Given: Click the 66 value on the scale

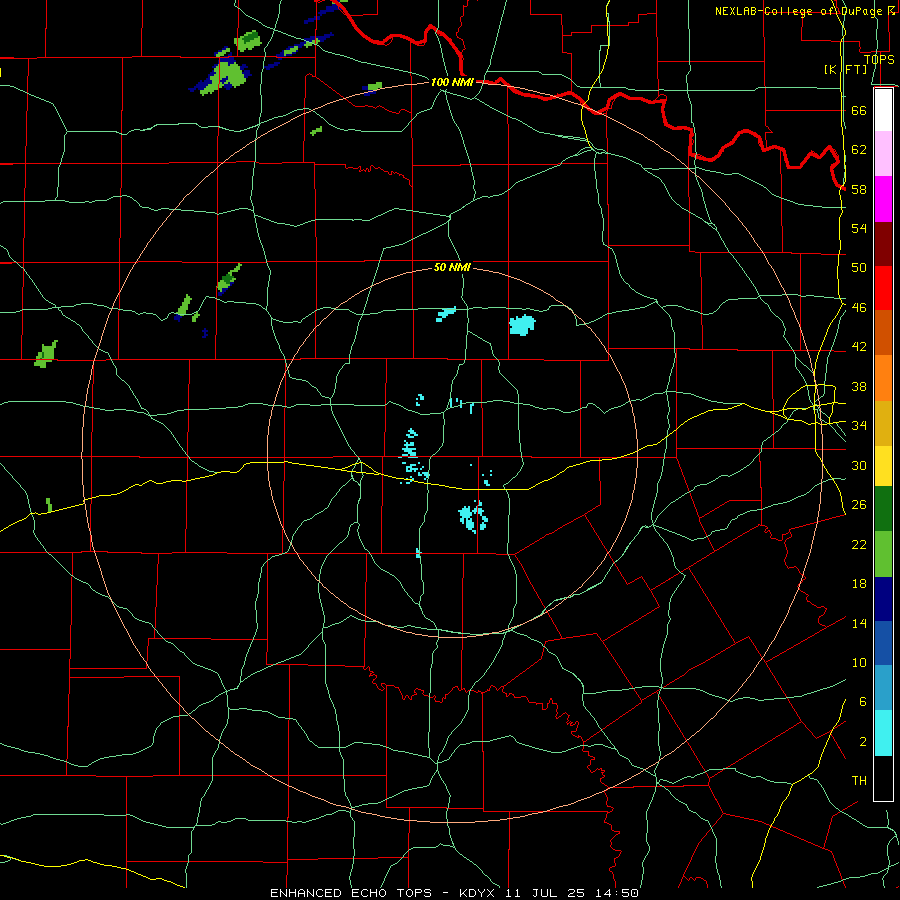Looking at the screenshot, I should click(x=859, y=110).
